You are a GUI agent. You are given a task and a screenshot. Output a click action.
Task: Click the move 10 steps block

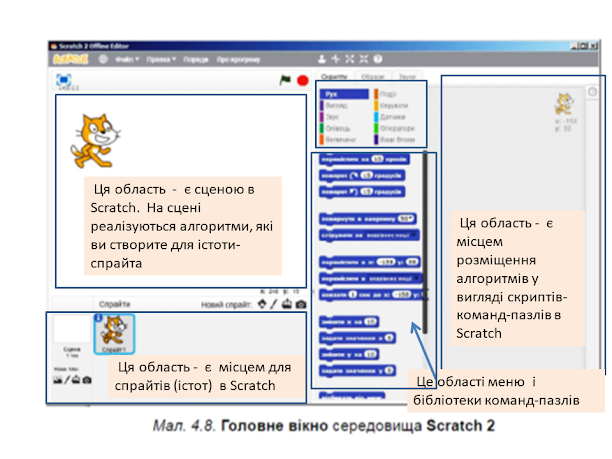[364, 159]
